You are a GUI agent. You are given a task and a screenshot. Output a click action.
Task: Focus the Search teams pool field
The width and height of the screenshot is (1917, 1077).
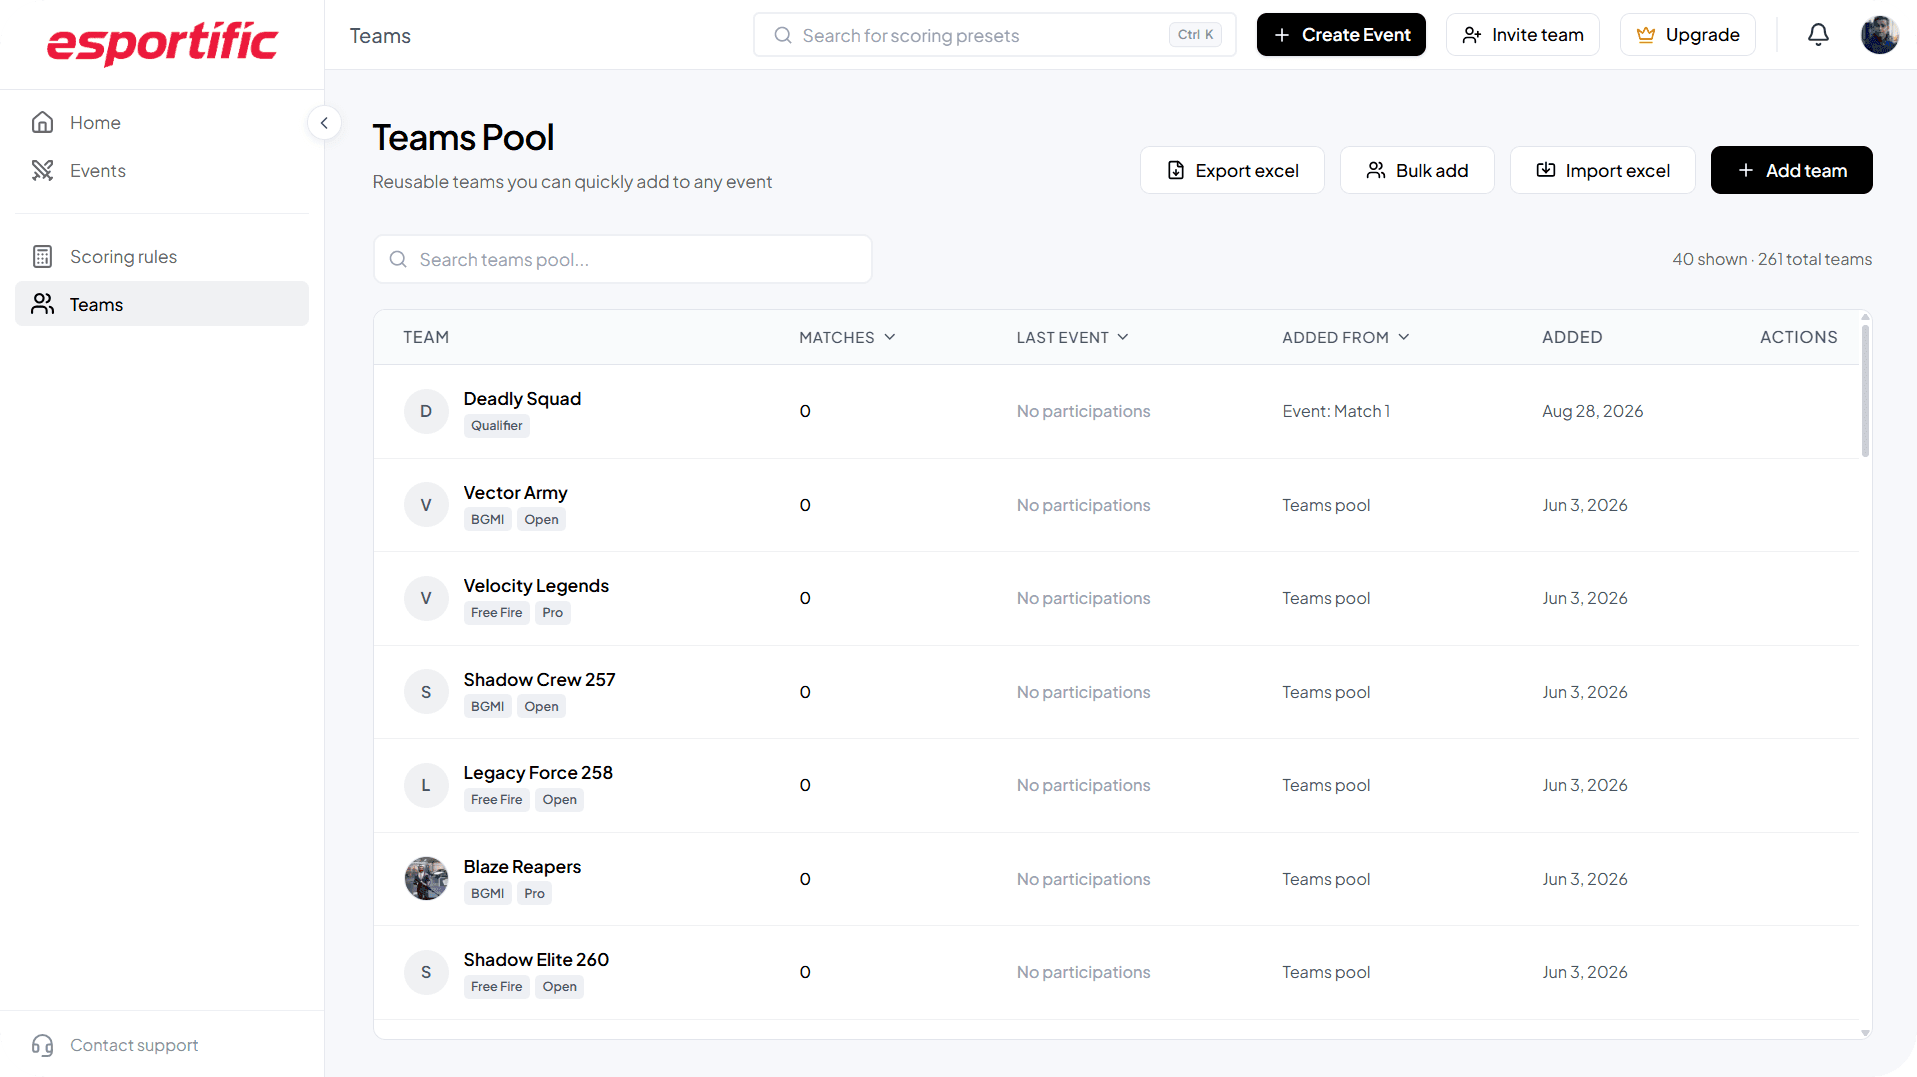click(622, 259)
